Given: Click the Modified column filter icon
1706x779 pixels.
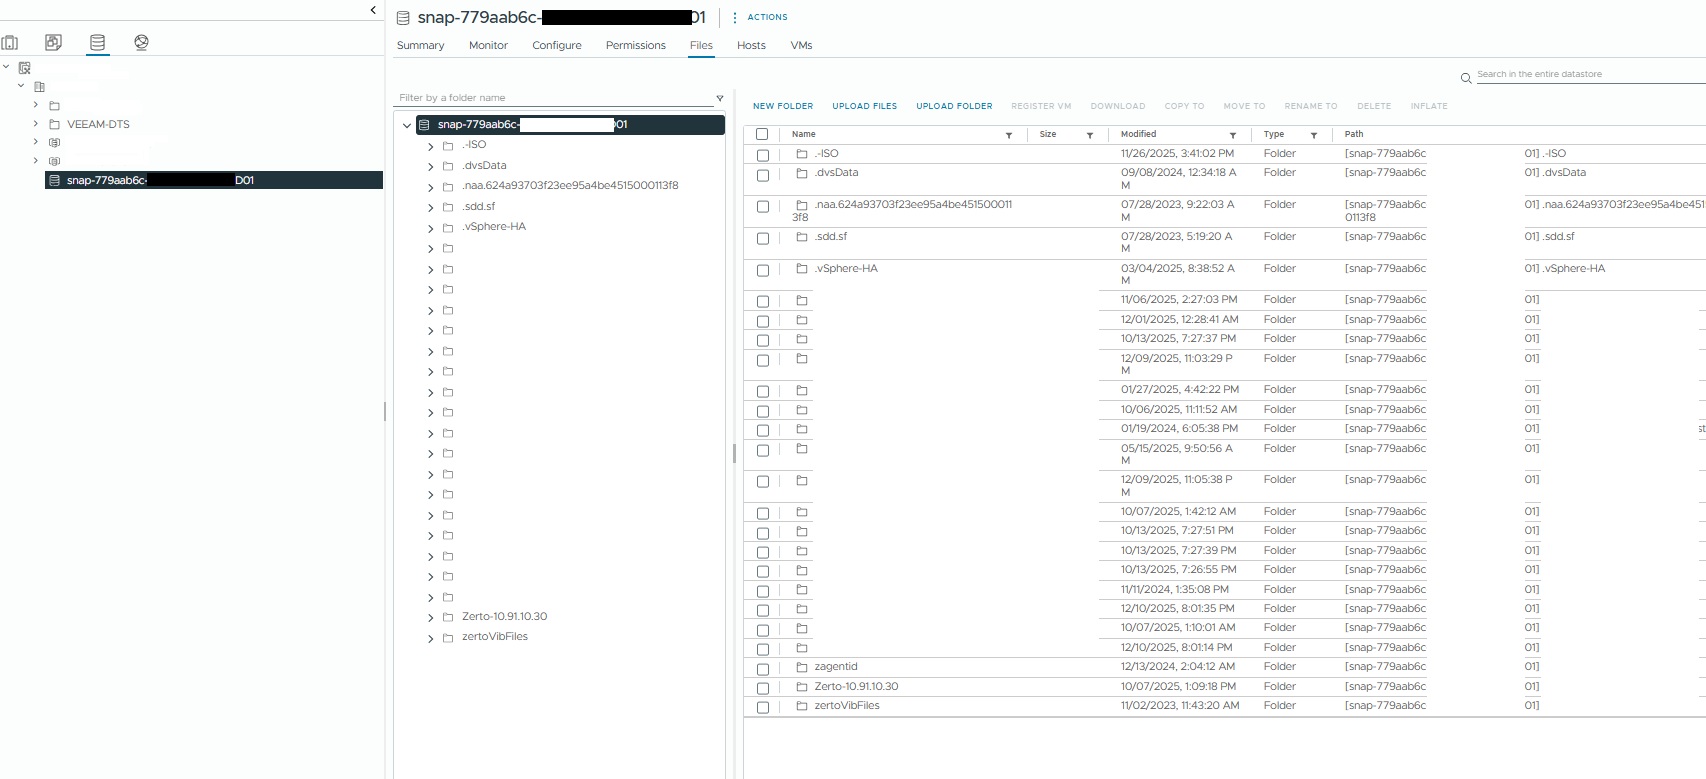Looking at the screenshot, I should pos(1233,135).
